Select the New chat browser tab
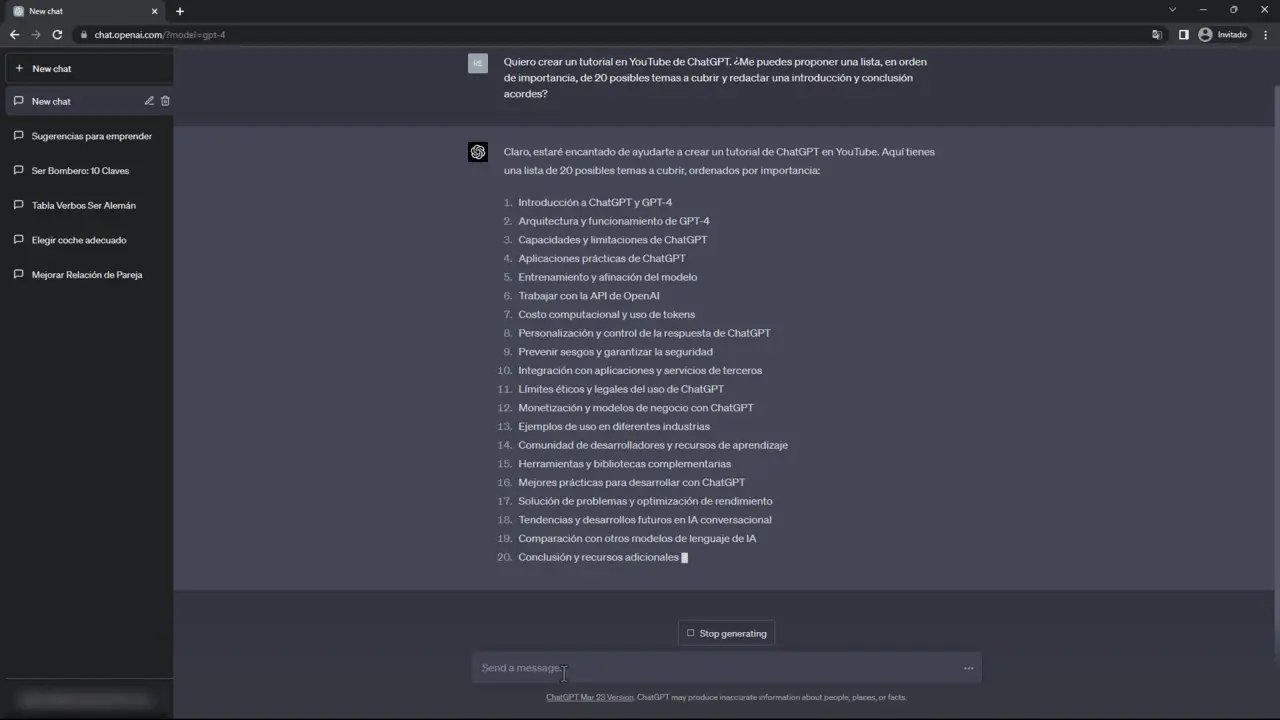 coord(86,11)
